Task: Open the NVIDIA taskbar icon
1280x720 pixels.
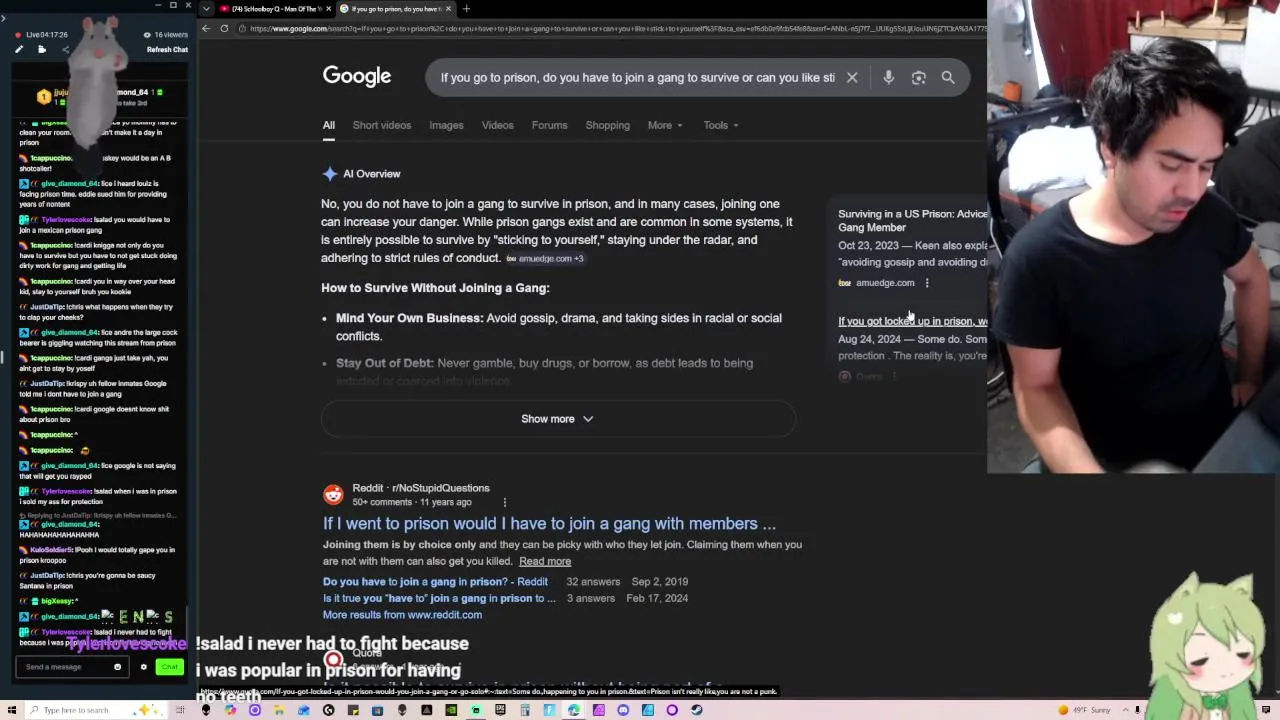Action: (x=451, y=710)
